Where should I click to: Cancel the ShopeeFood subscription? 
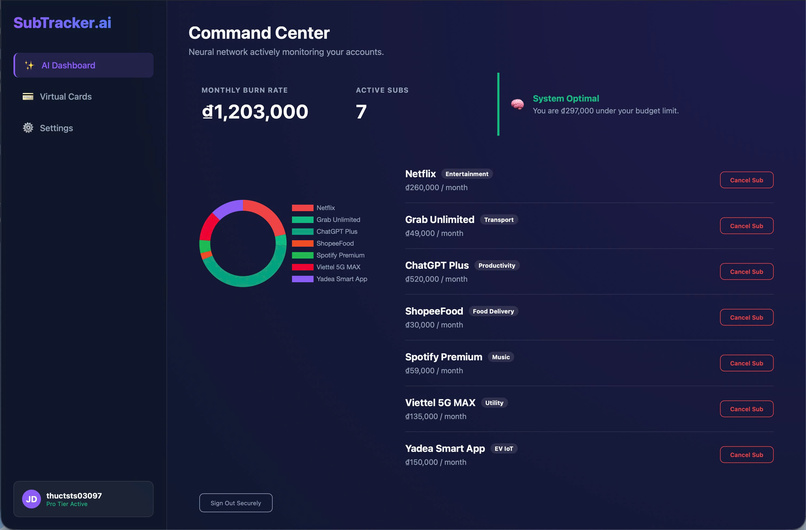746,317
